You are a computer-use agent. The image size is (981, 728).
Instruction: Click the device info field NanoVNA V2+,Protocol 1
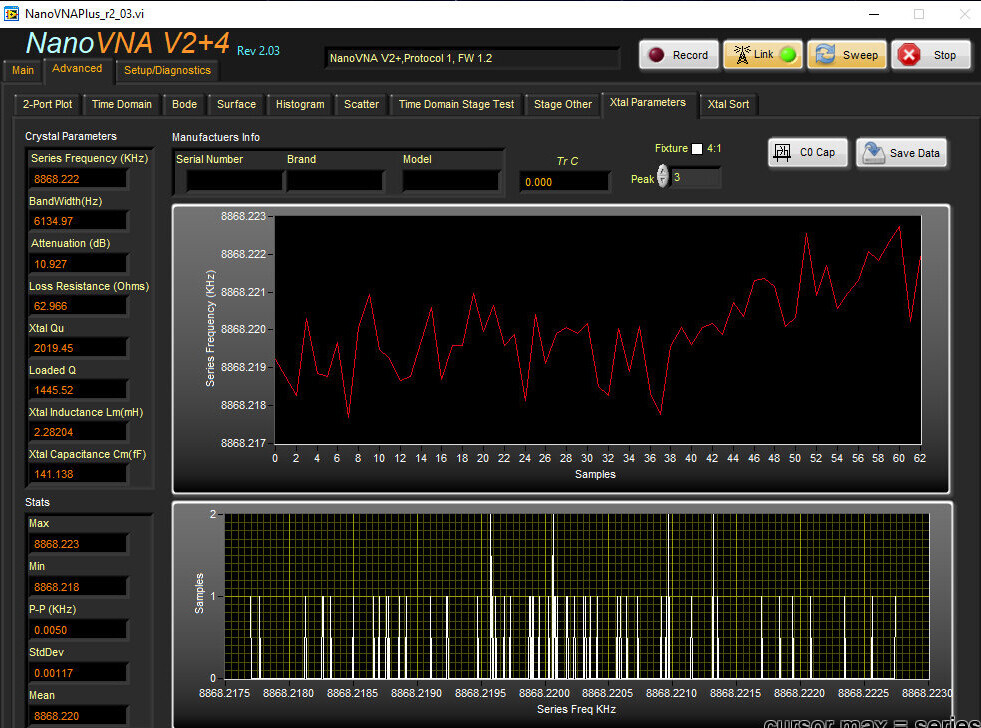click(472, 58)
